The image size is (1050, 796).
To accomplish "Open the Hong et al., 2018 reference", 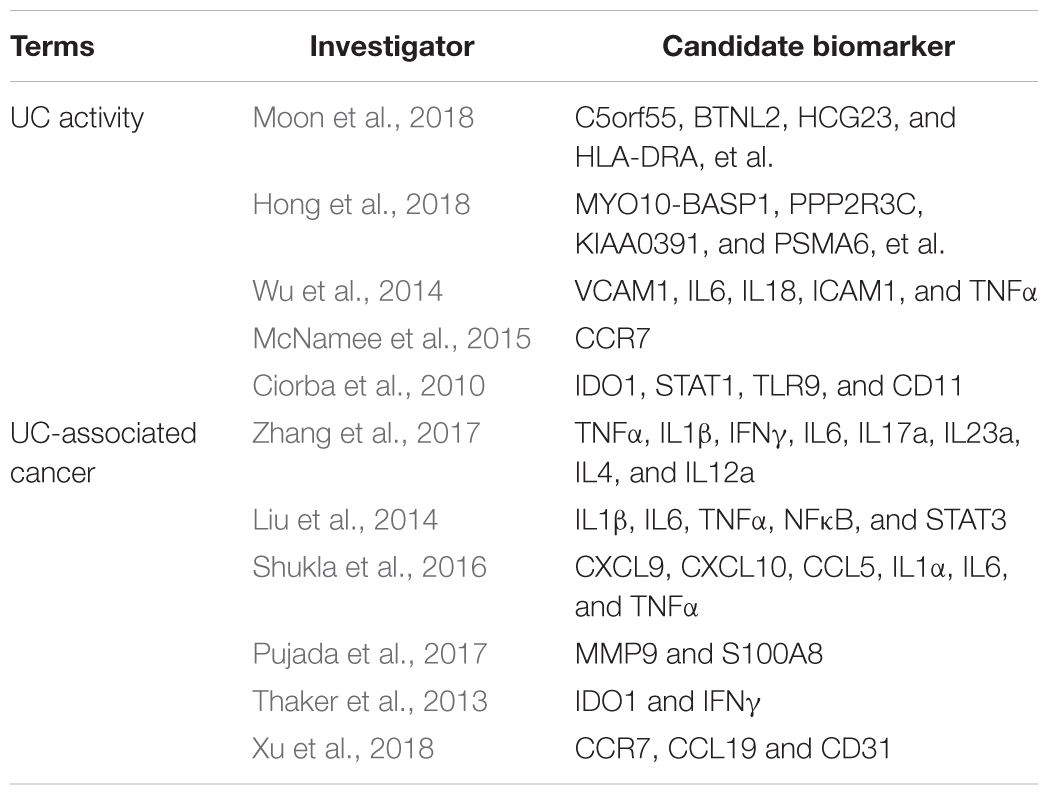I will pos(361,205).
